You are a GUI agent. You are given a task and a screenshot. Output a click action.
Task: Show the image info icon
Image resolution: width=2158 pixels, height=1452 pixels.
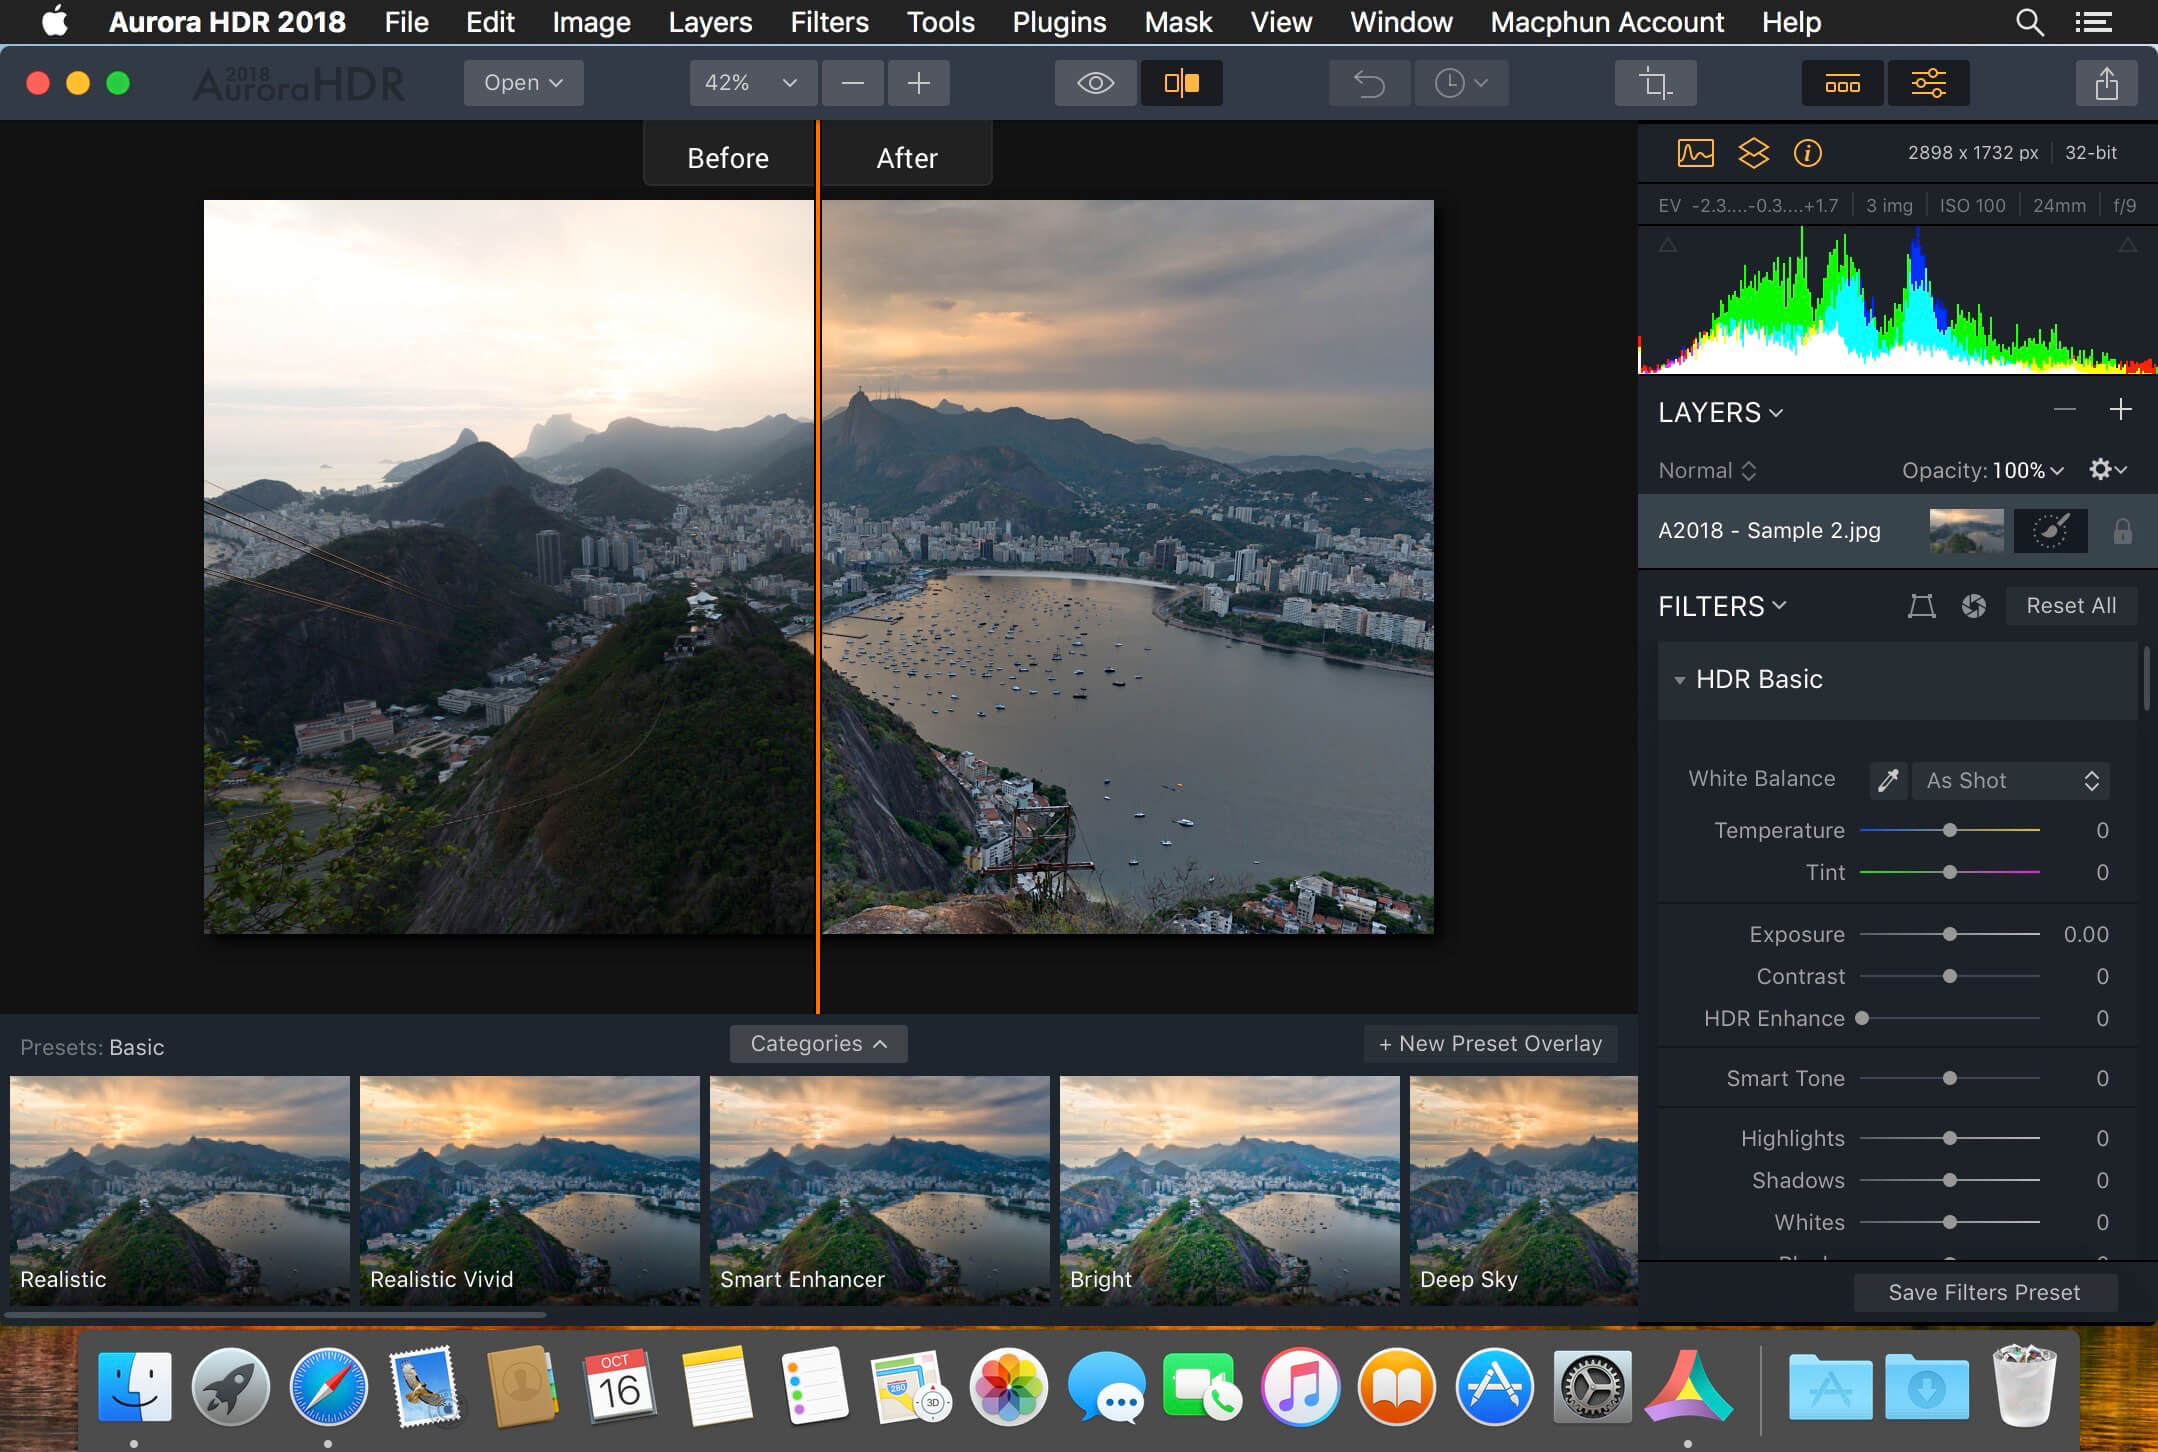1807,153
